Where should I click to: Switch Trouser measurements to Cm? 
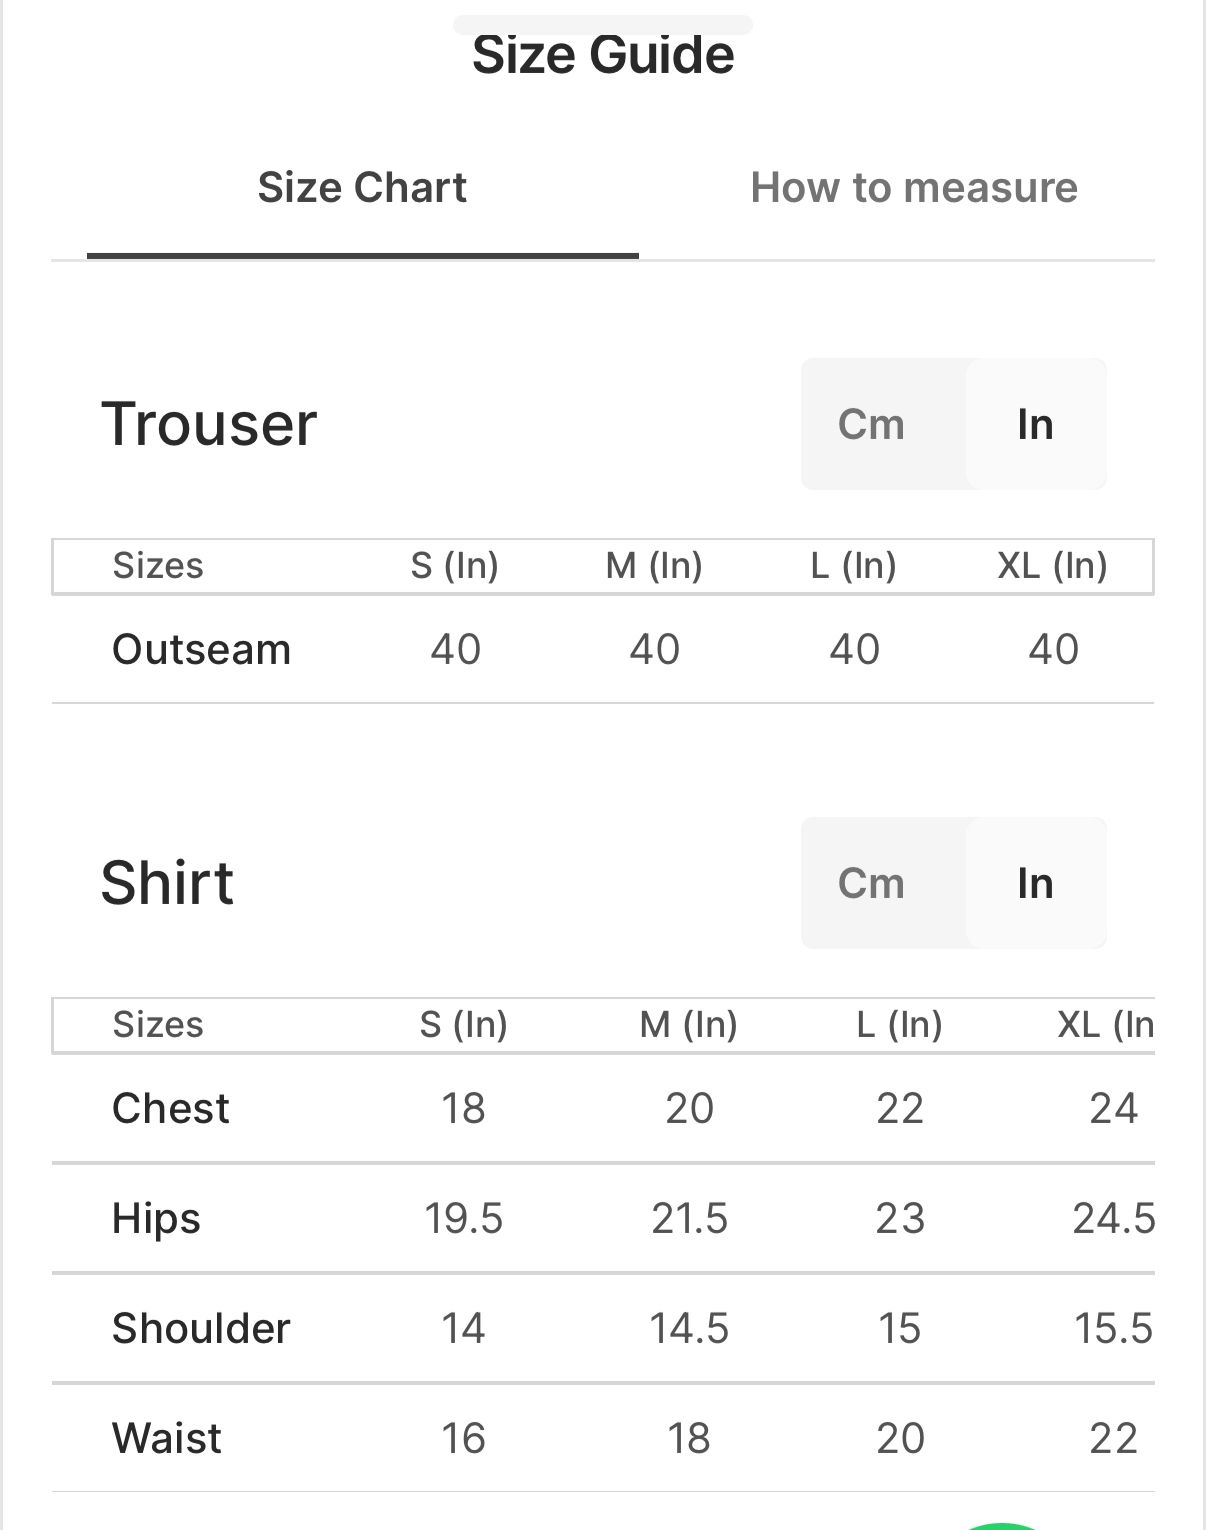pyautogui.click(x=871, y=424)
